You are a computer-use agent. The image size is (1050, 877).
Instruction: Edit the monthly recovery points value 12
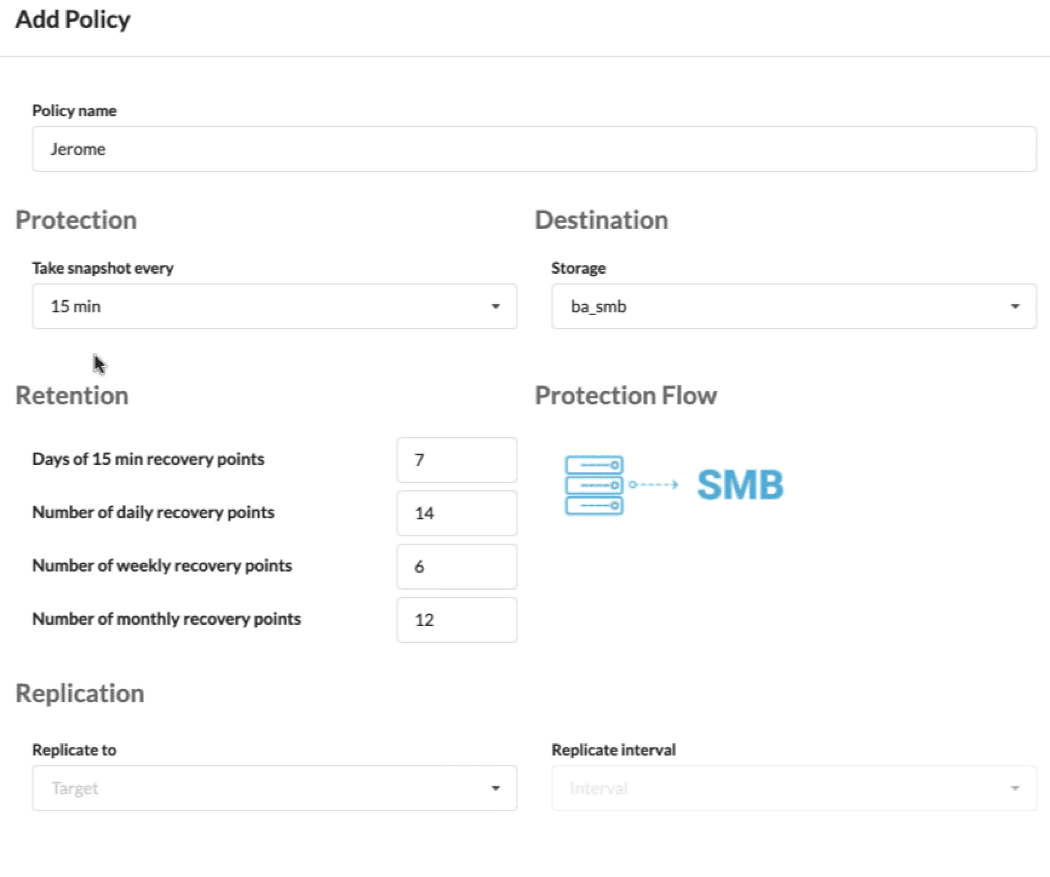click(457, 619)
